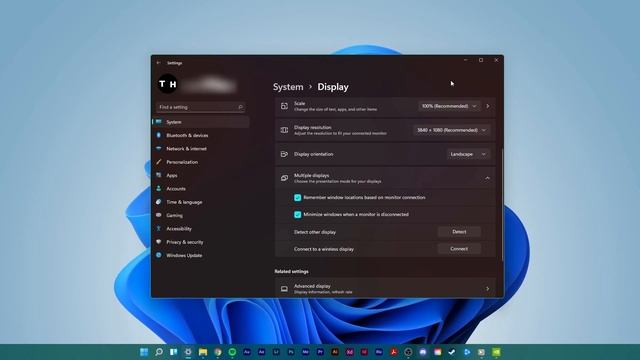Open the Windows Start menu
The image size is (640, 360).
point(144,352)
